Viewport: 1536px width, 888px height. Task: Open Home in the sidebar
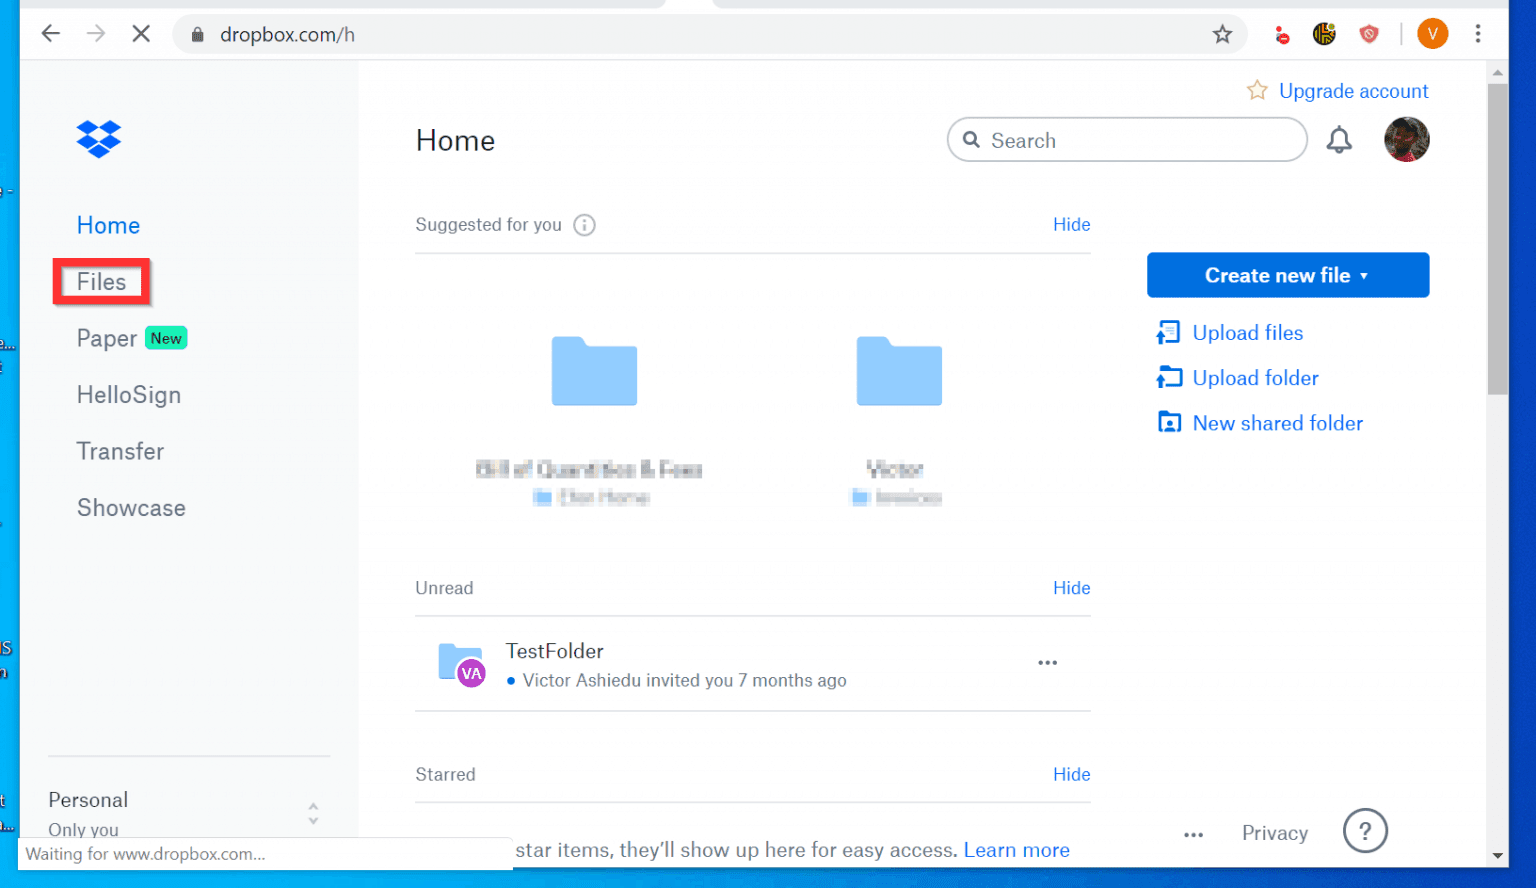coord(108,225)
